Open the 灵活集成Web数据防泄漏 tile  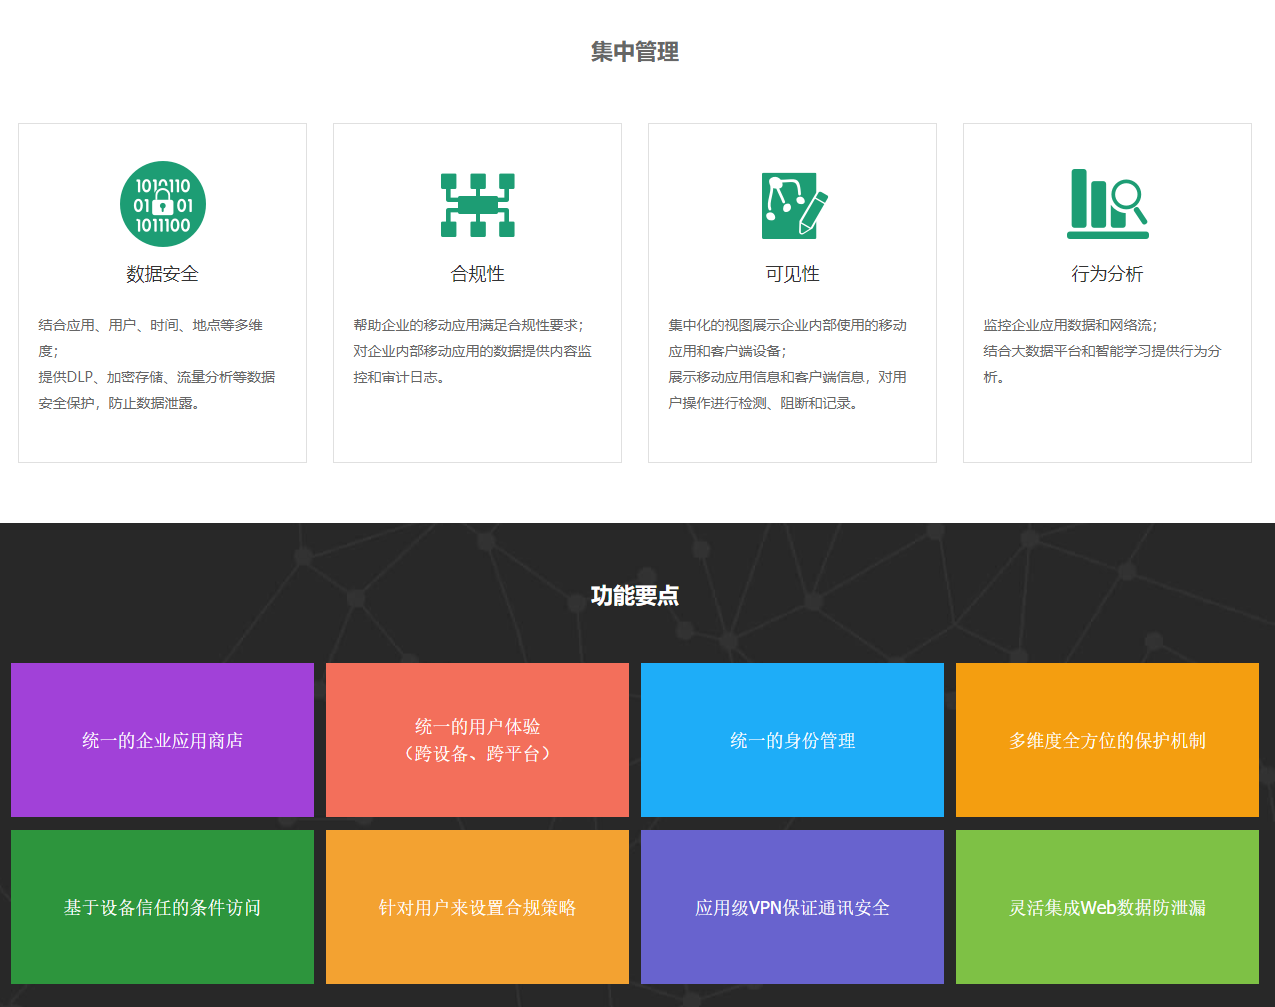[1107, 907]
